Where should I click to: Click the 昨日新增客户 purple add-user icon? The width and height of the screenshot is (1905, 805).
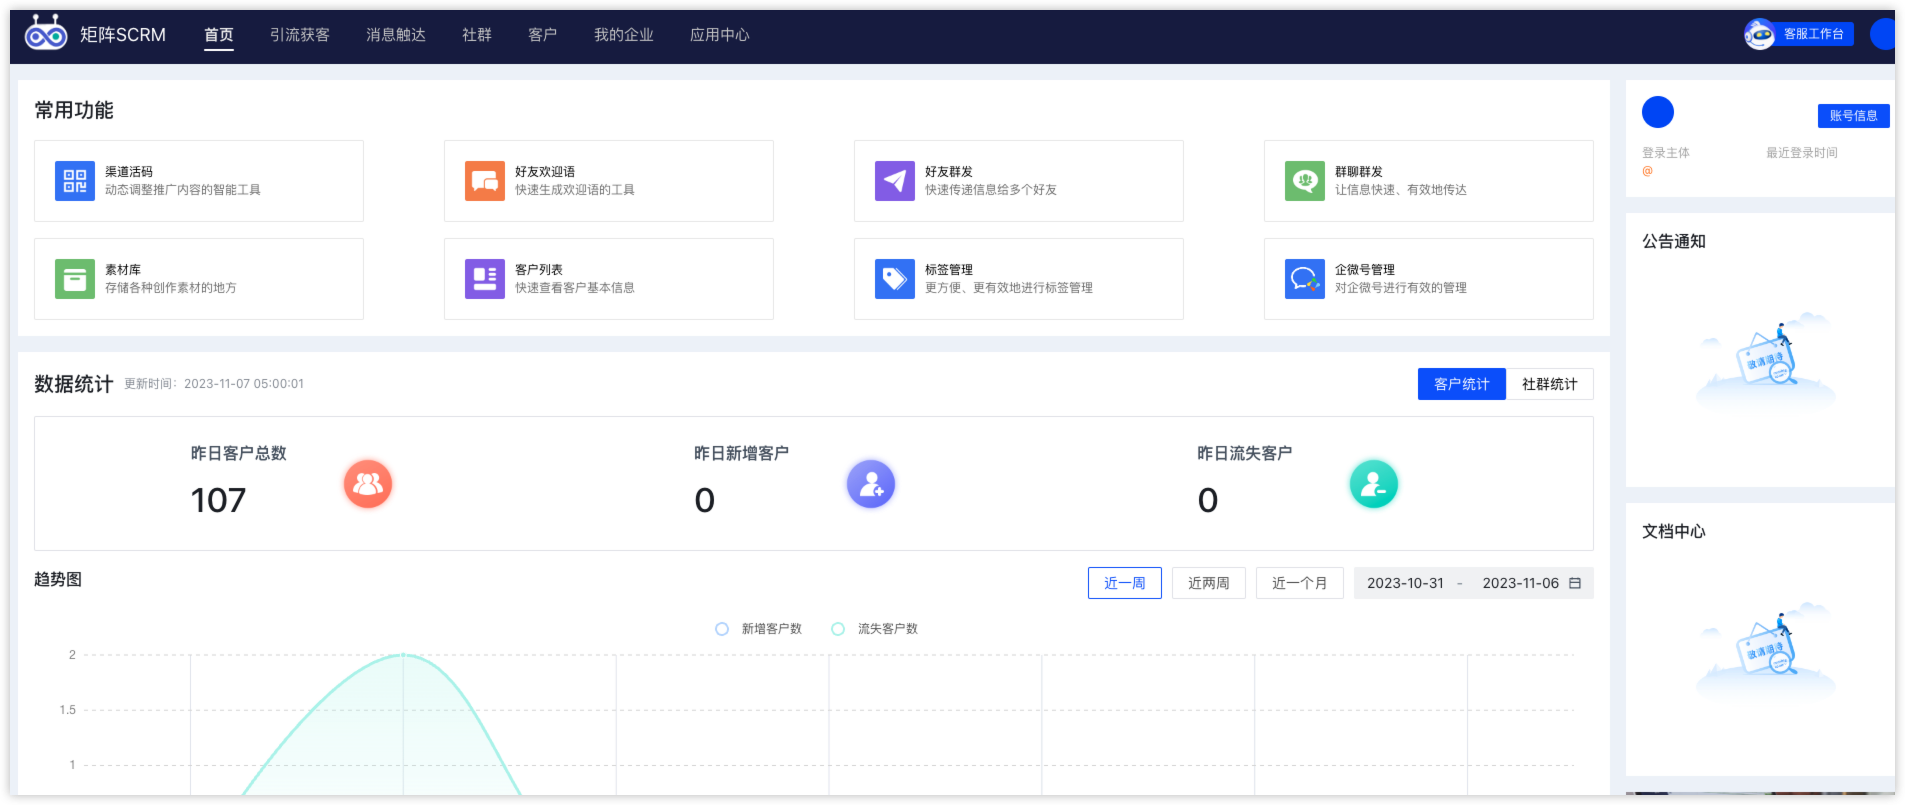871,484
